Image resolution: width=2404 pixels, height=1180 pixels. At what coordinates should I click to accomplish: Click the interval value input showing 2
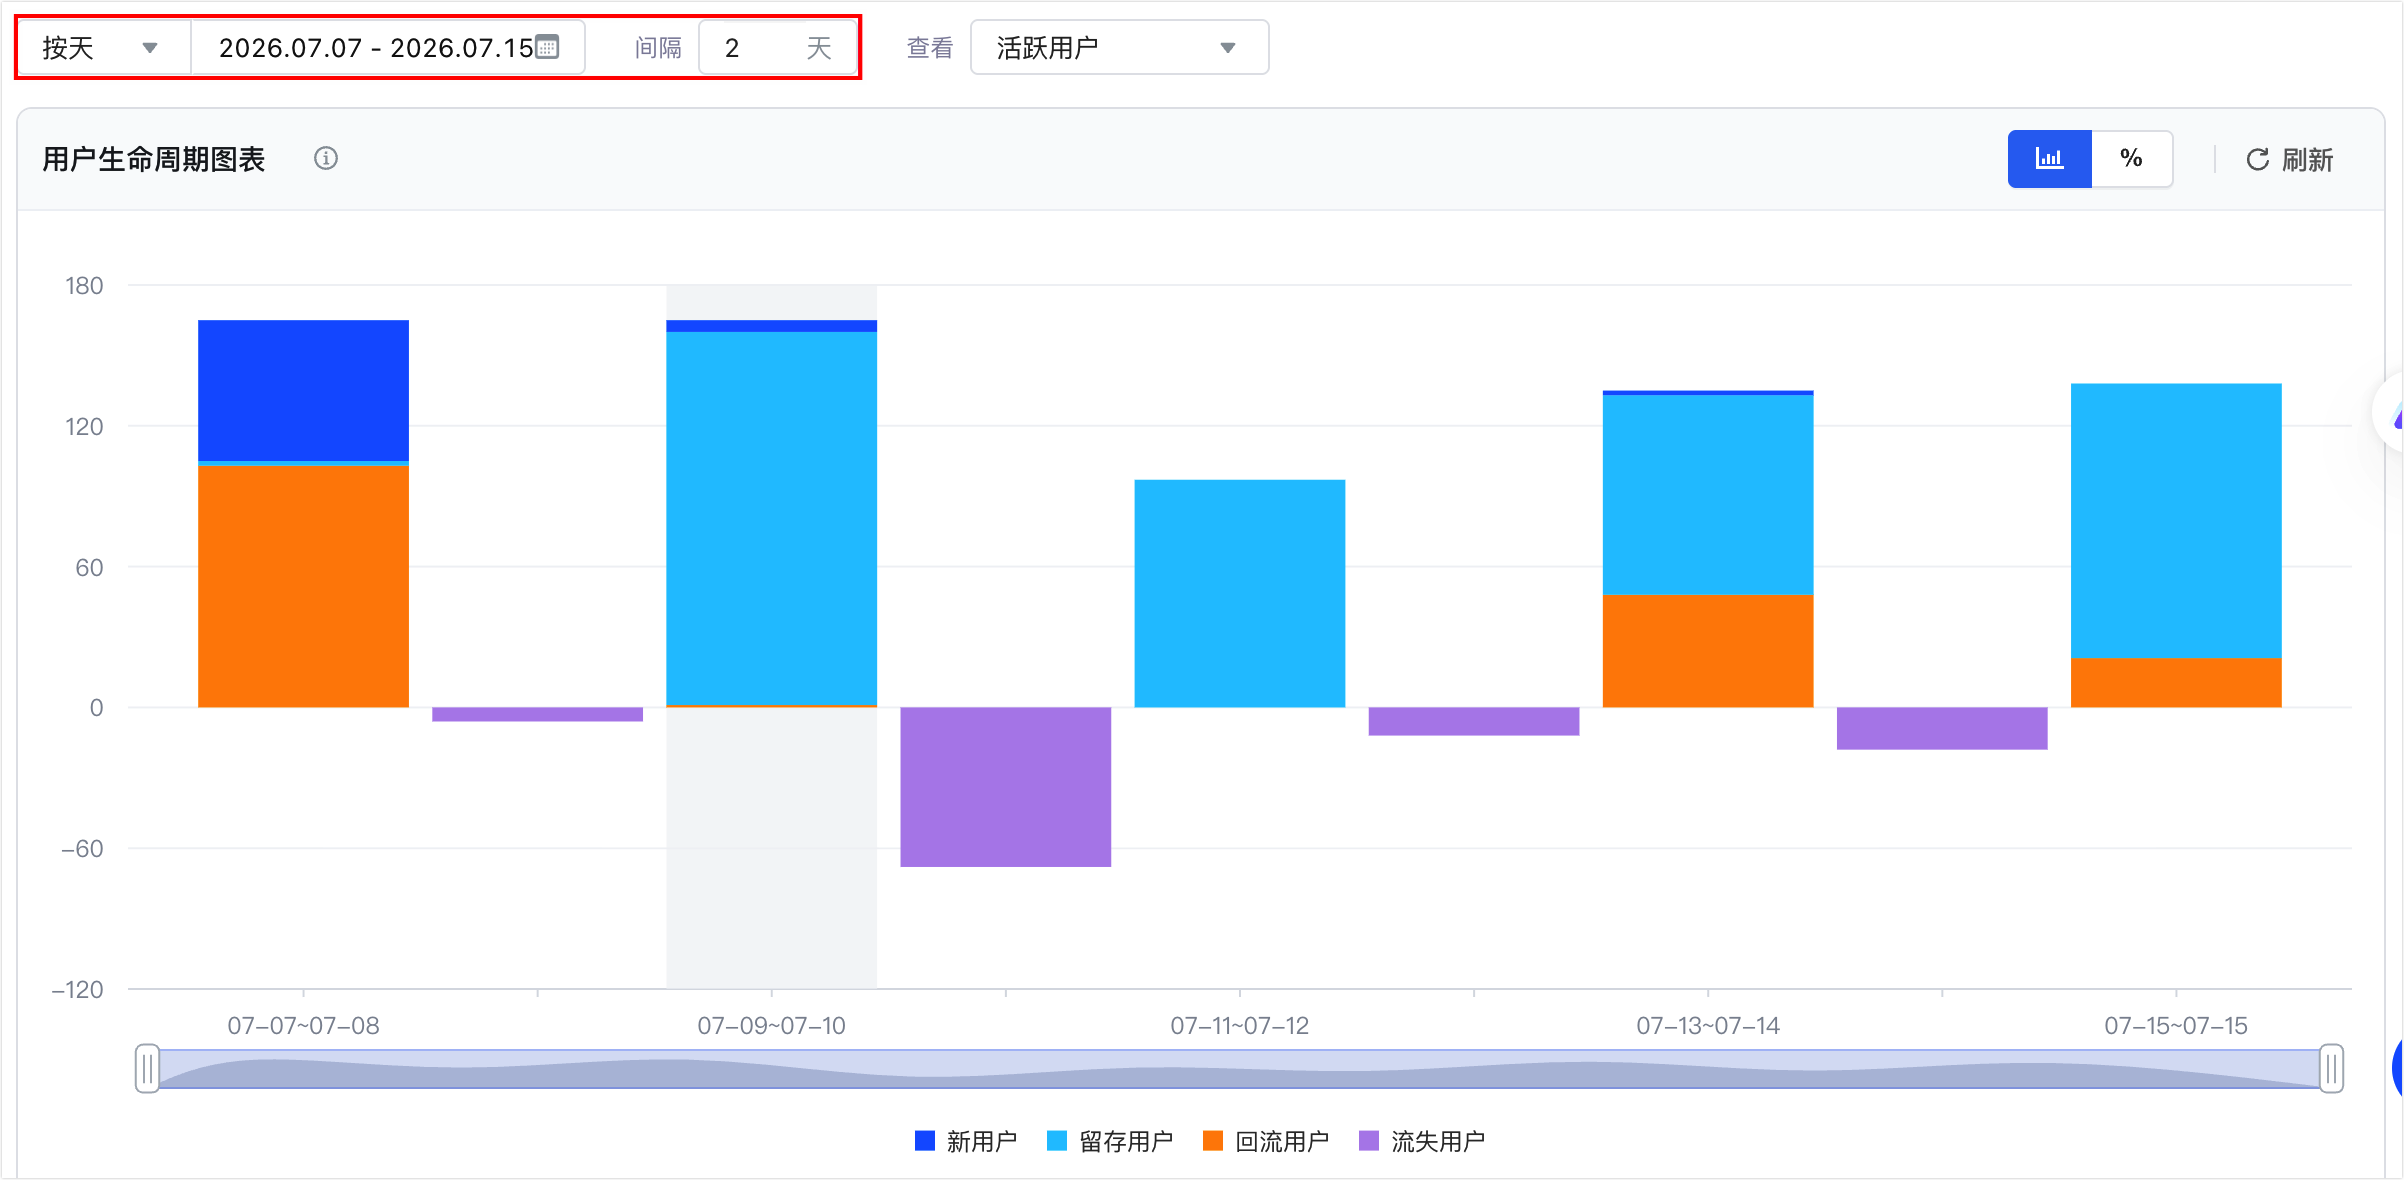coord(777,48)
